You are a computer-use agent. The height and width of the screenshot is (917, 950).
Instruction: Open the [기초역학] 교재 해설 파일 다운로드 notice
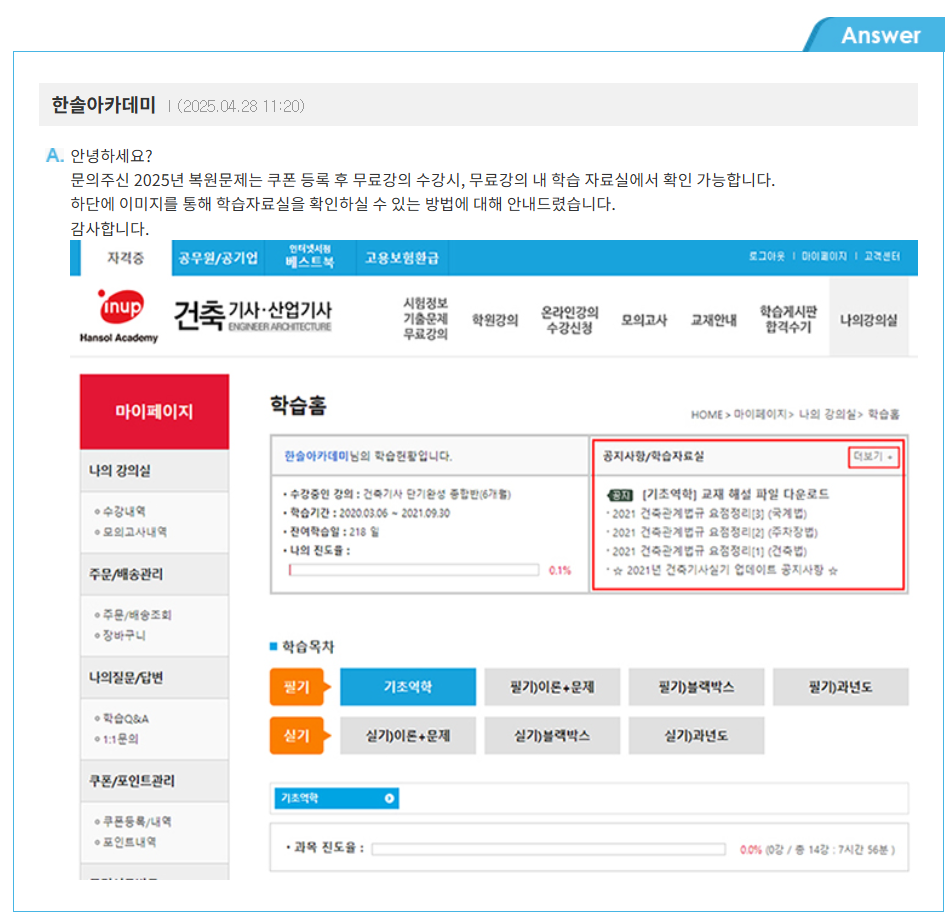point(736,494)
